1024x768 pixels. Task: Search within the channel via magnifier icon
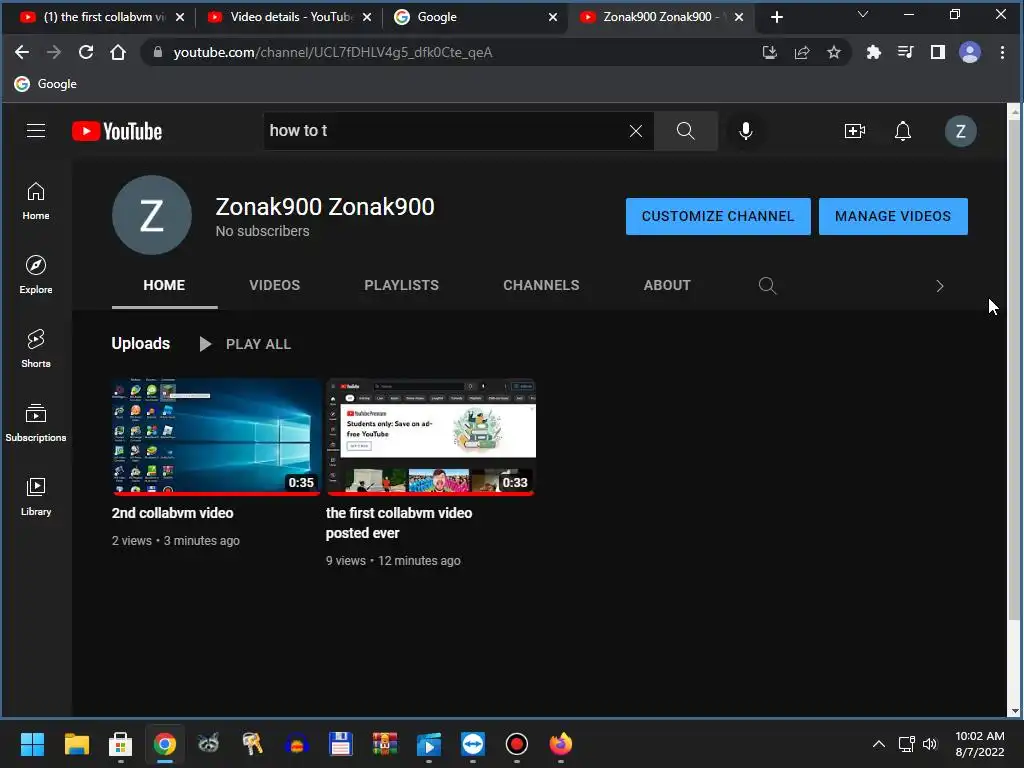pos(767,285)
